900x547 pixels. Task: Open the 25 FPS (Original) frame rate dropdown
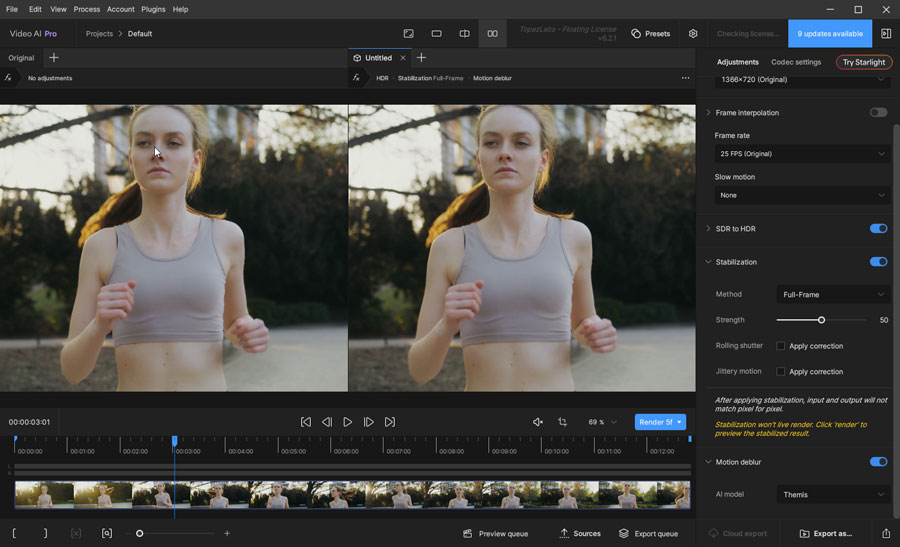click(802, 154)
